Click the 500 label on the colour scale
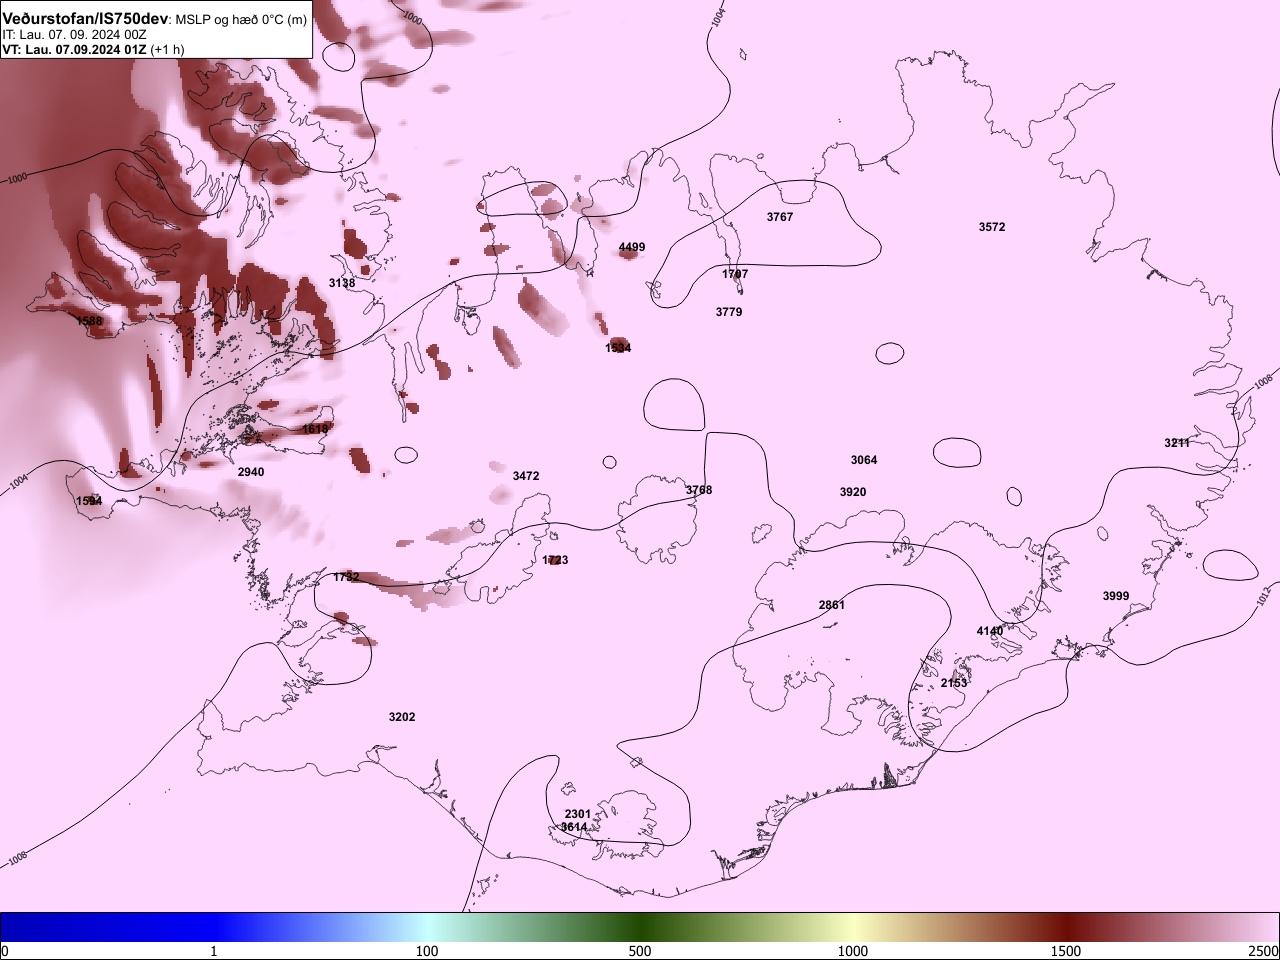 [640, 950]
